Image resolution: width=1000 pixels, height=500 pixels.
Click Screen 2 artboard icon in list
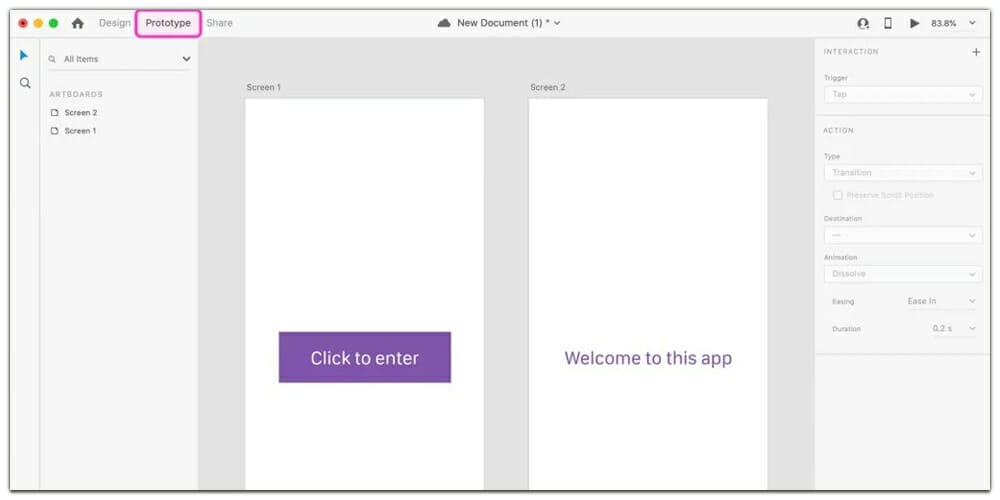coord(54,113)
